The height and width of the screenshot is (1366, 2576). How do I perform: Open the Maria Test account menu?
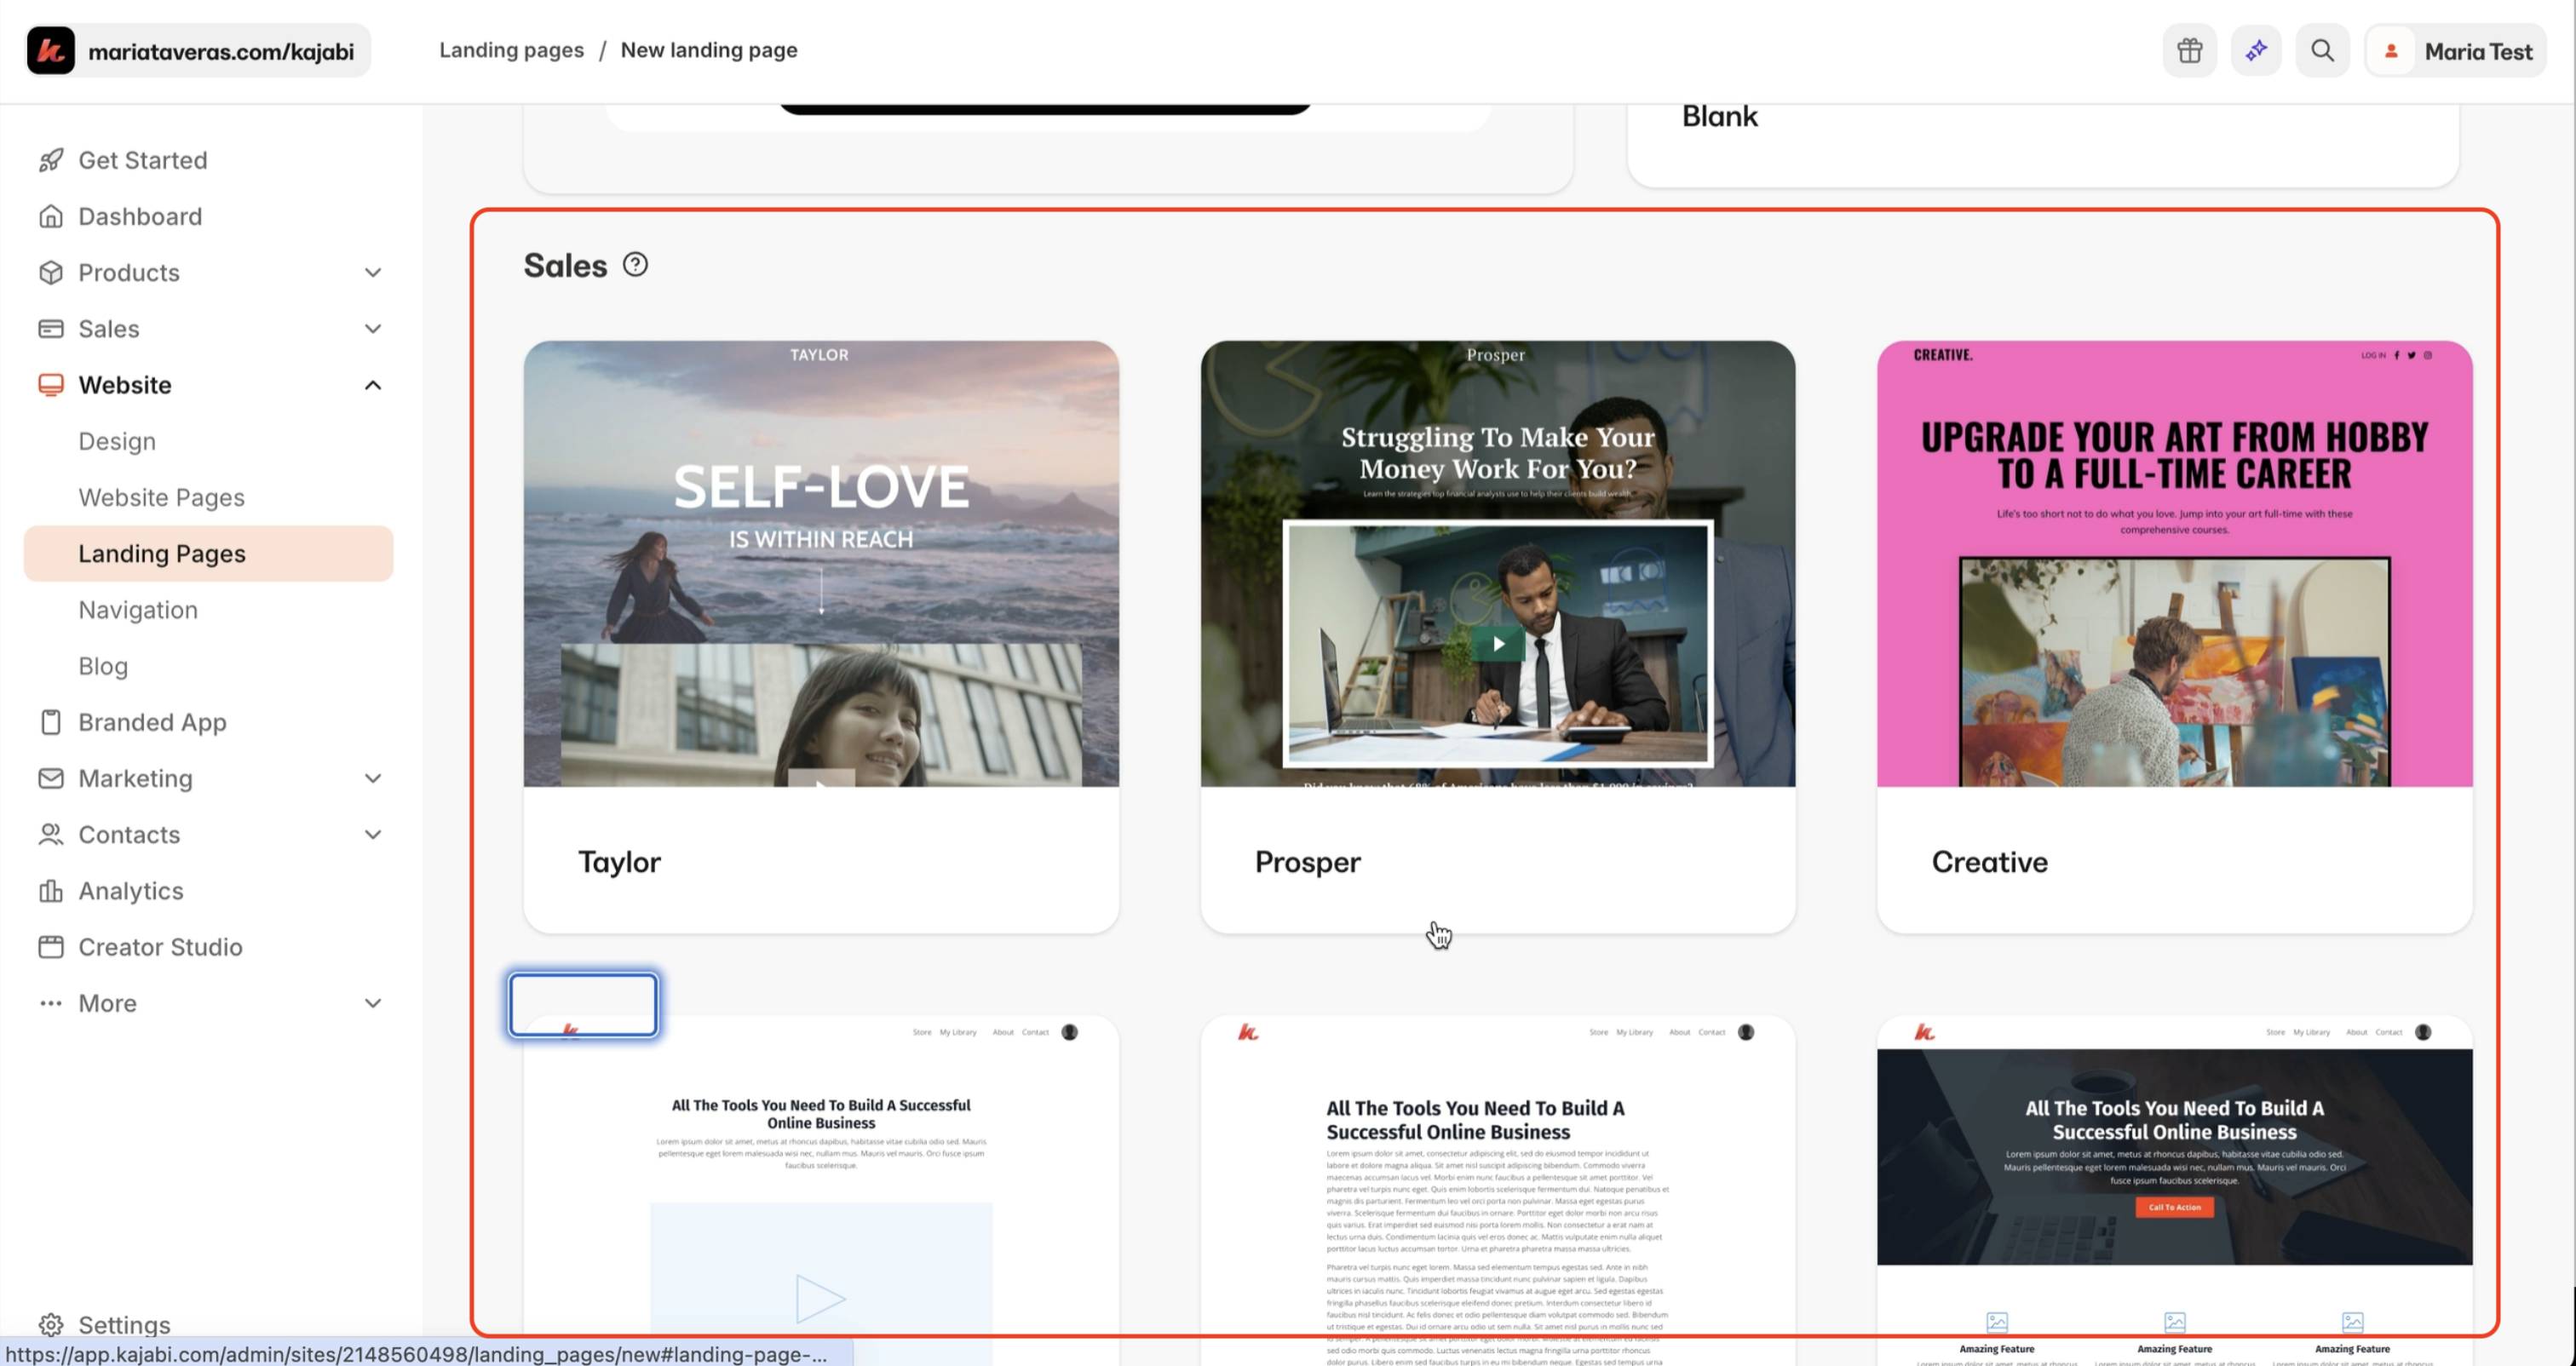click(2456, 51)
